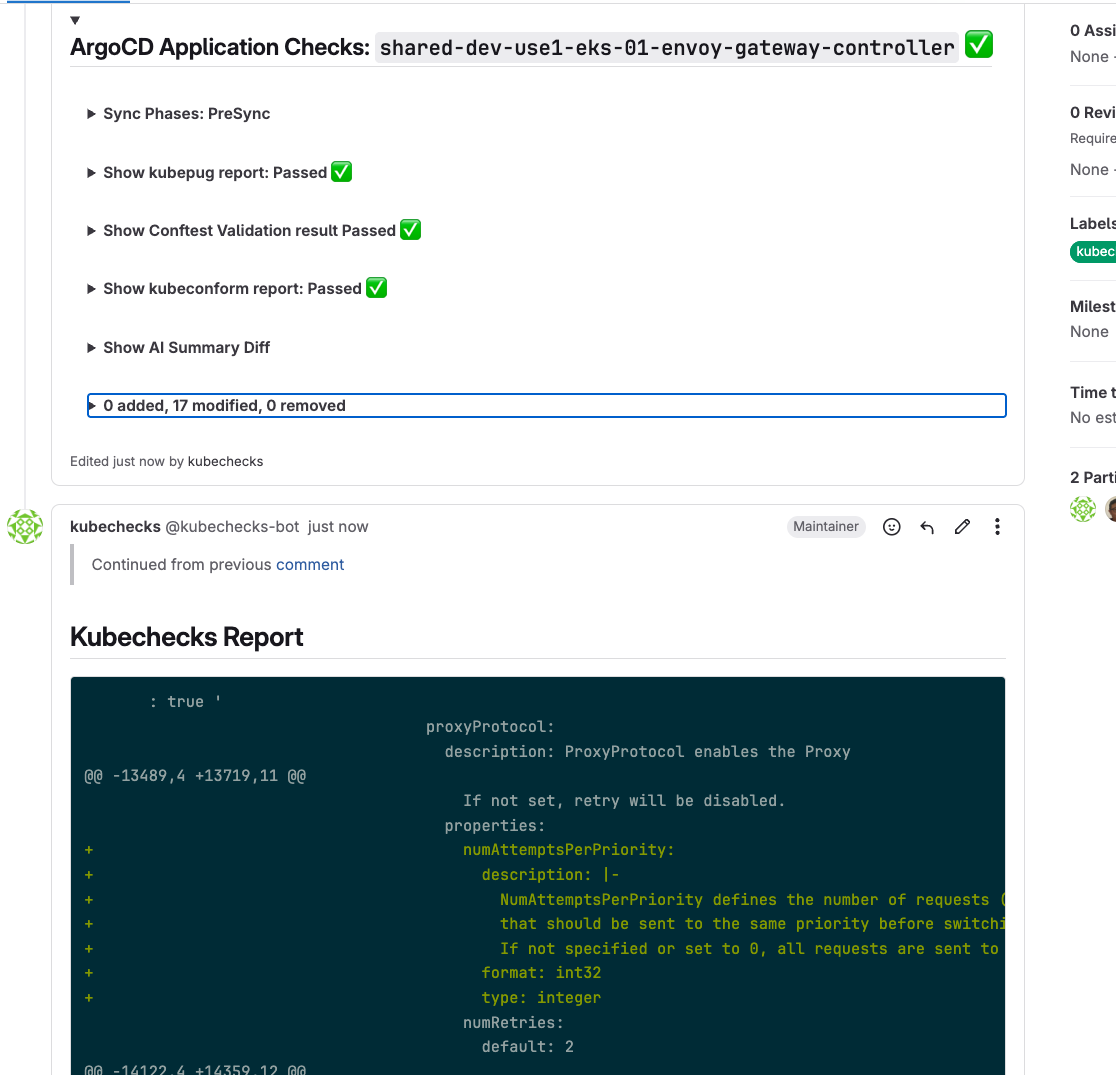Open the kubechecks author name on the comment
1116x1075 pixels.
[x=115, y=527]
